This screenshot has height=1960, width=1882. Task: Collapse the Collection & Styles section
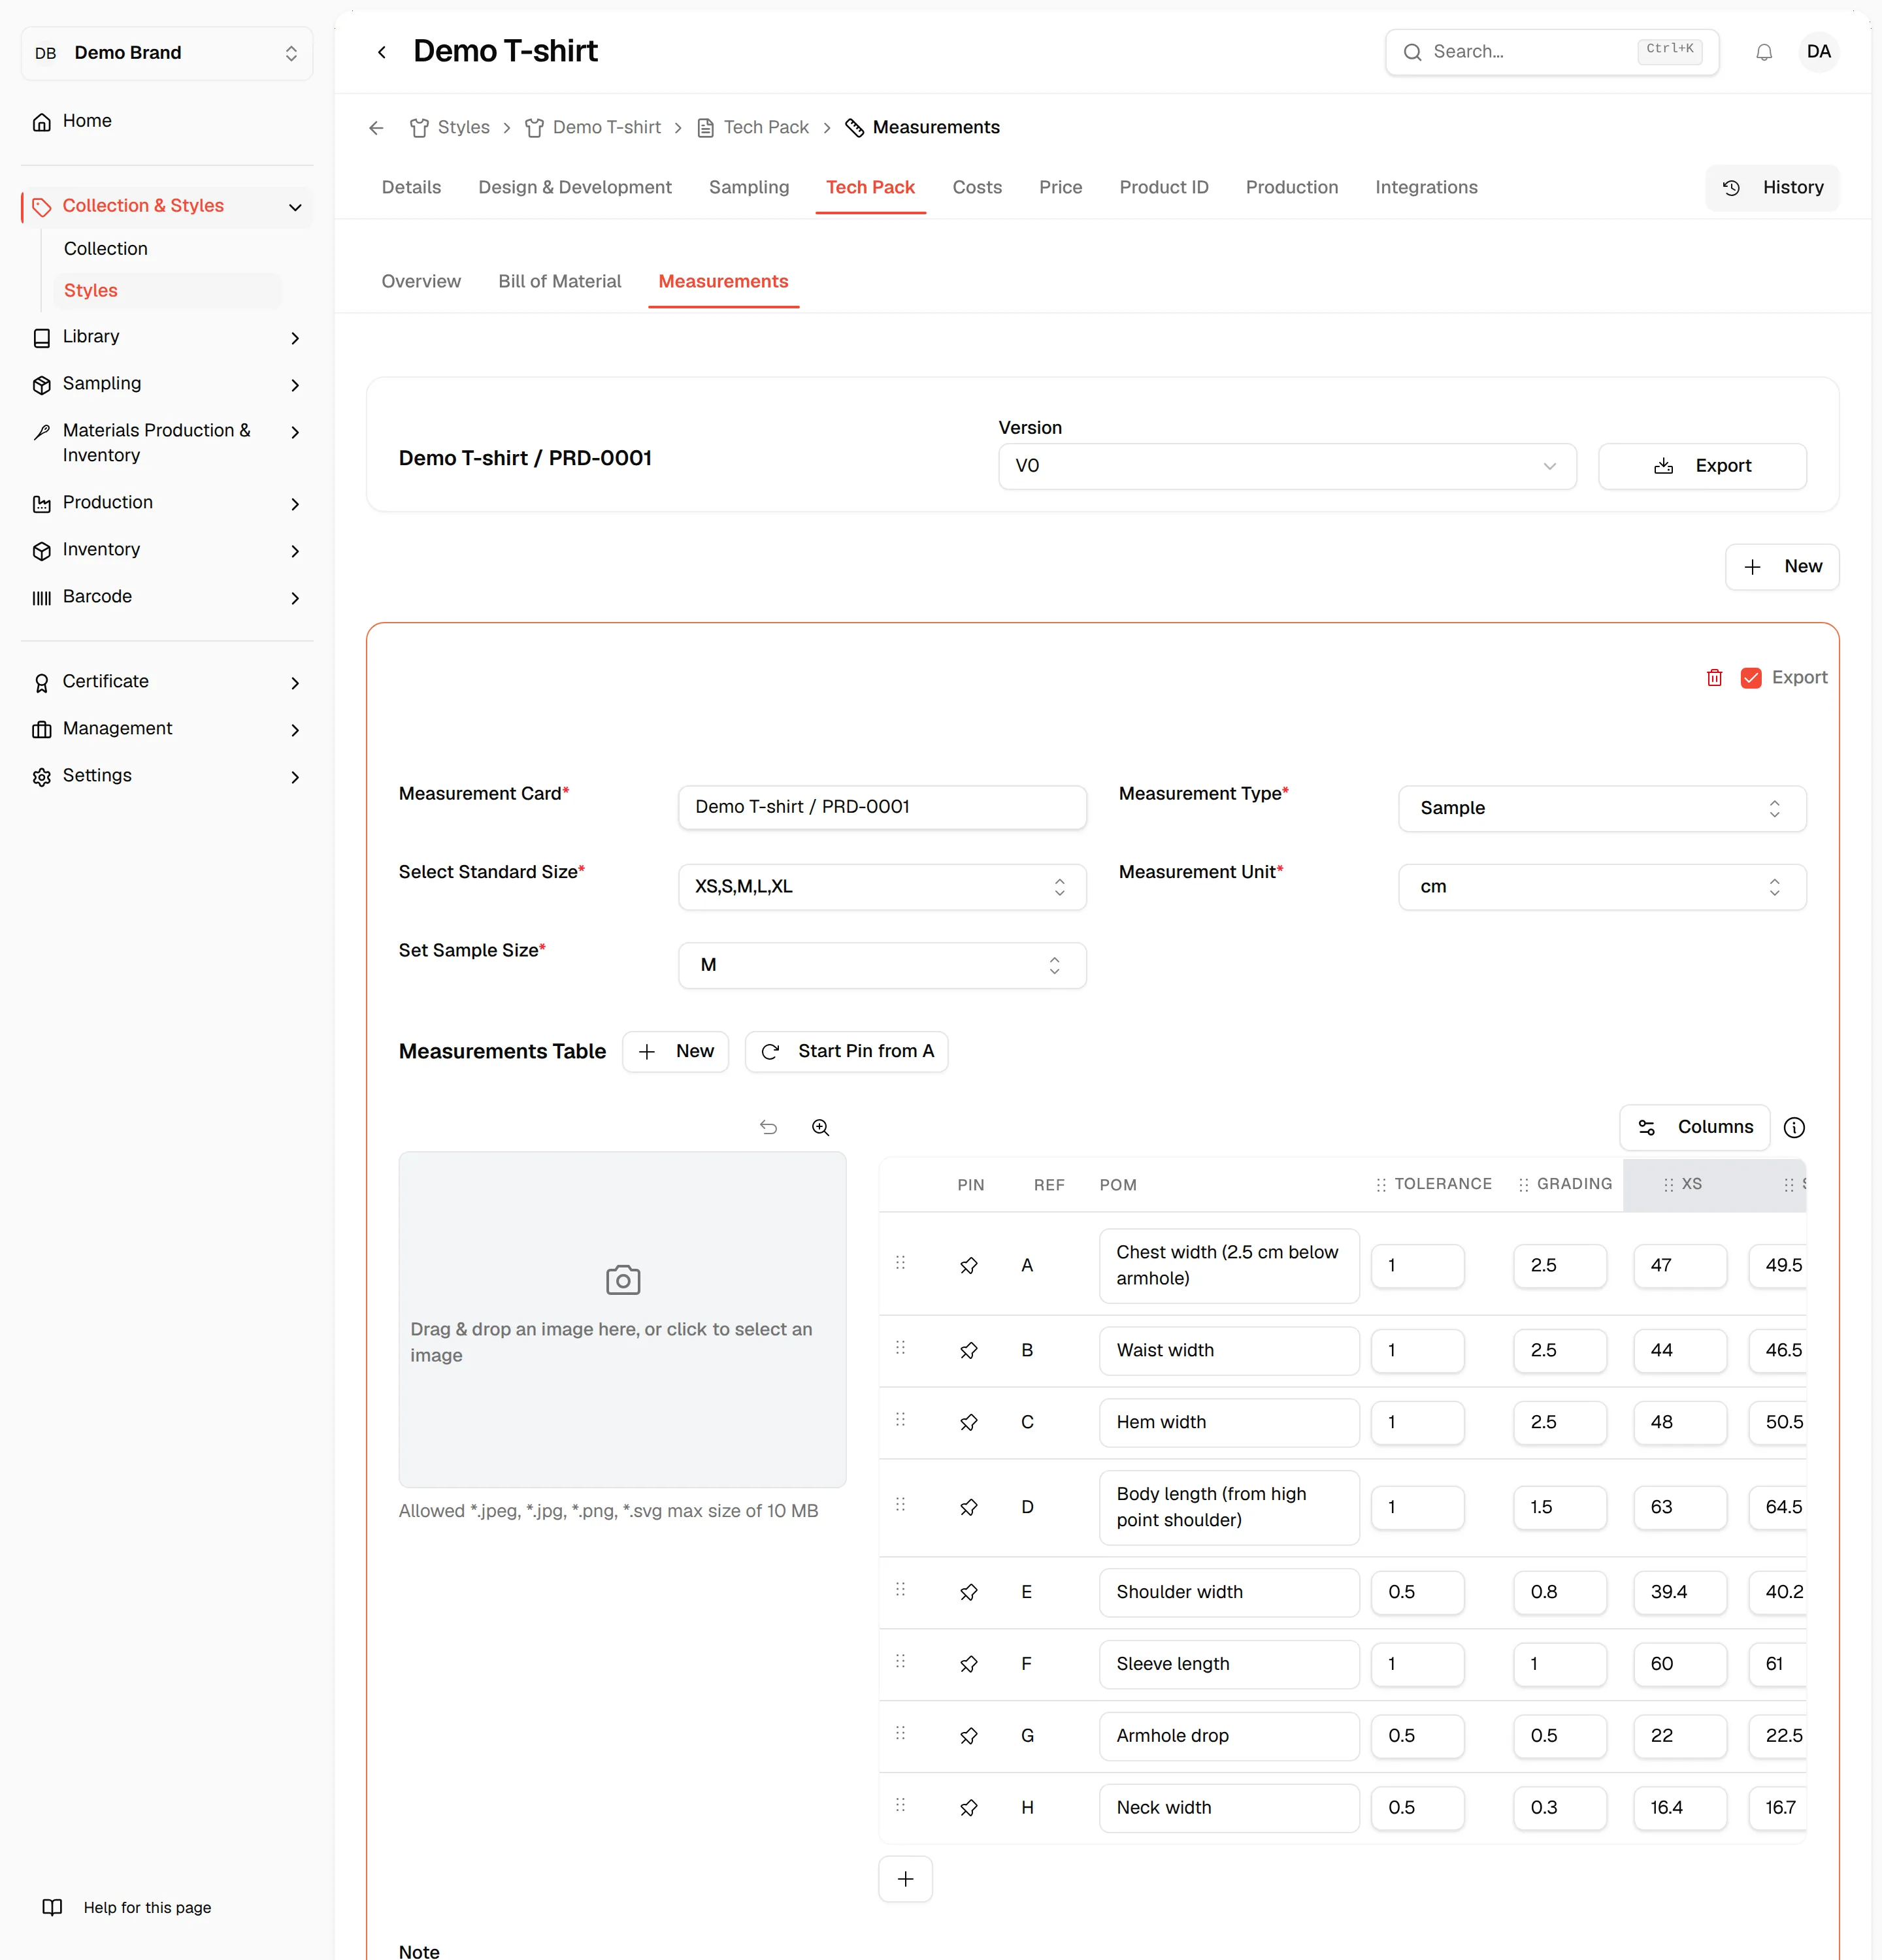tap(167, 206)
